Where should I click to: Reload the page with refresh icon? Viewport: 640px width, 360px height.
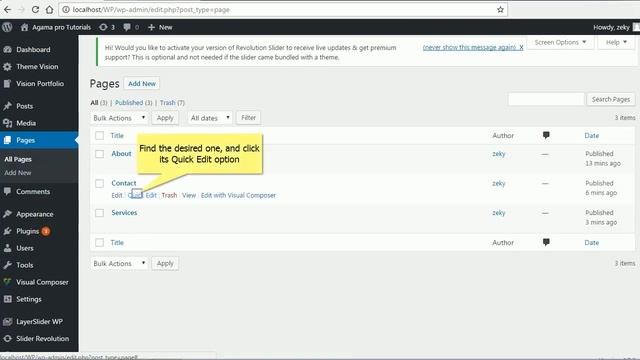point(36,9)
